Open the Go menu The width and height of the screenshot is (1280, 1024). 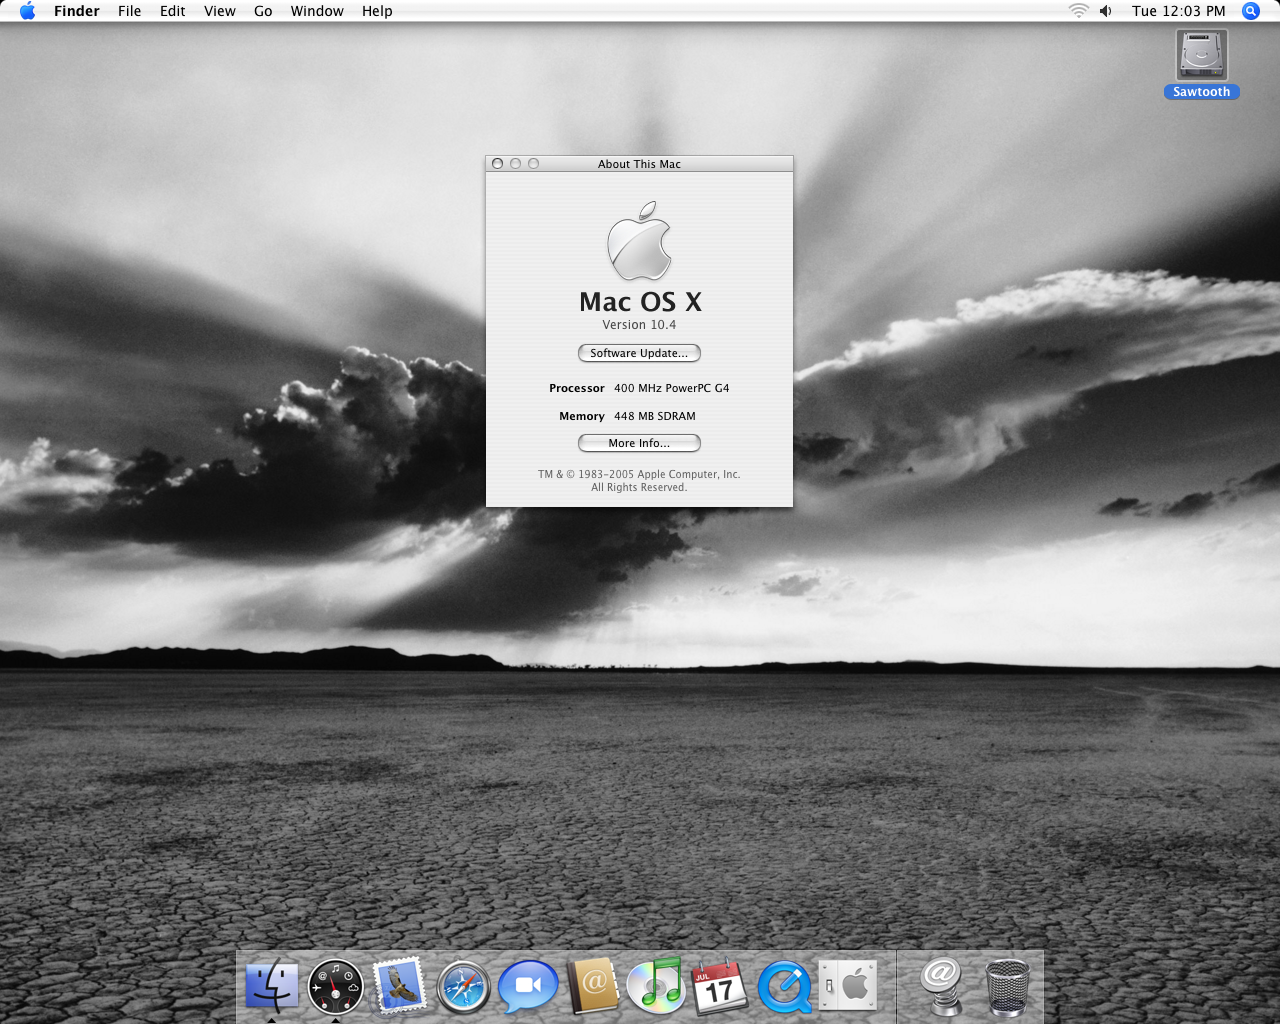(x=263, y=11)
